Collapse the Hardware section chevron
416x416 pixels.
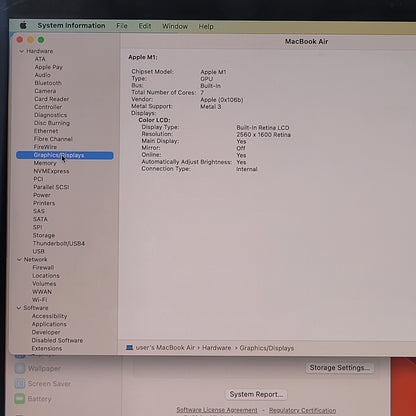coord(21,51)
